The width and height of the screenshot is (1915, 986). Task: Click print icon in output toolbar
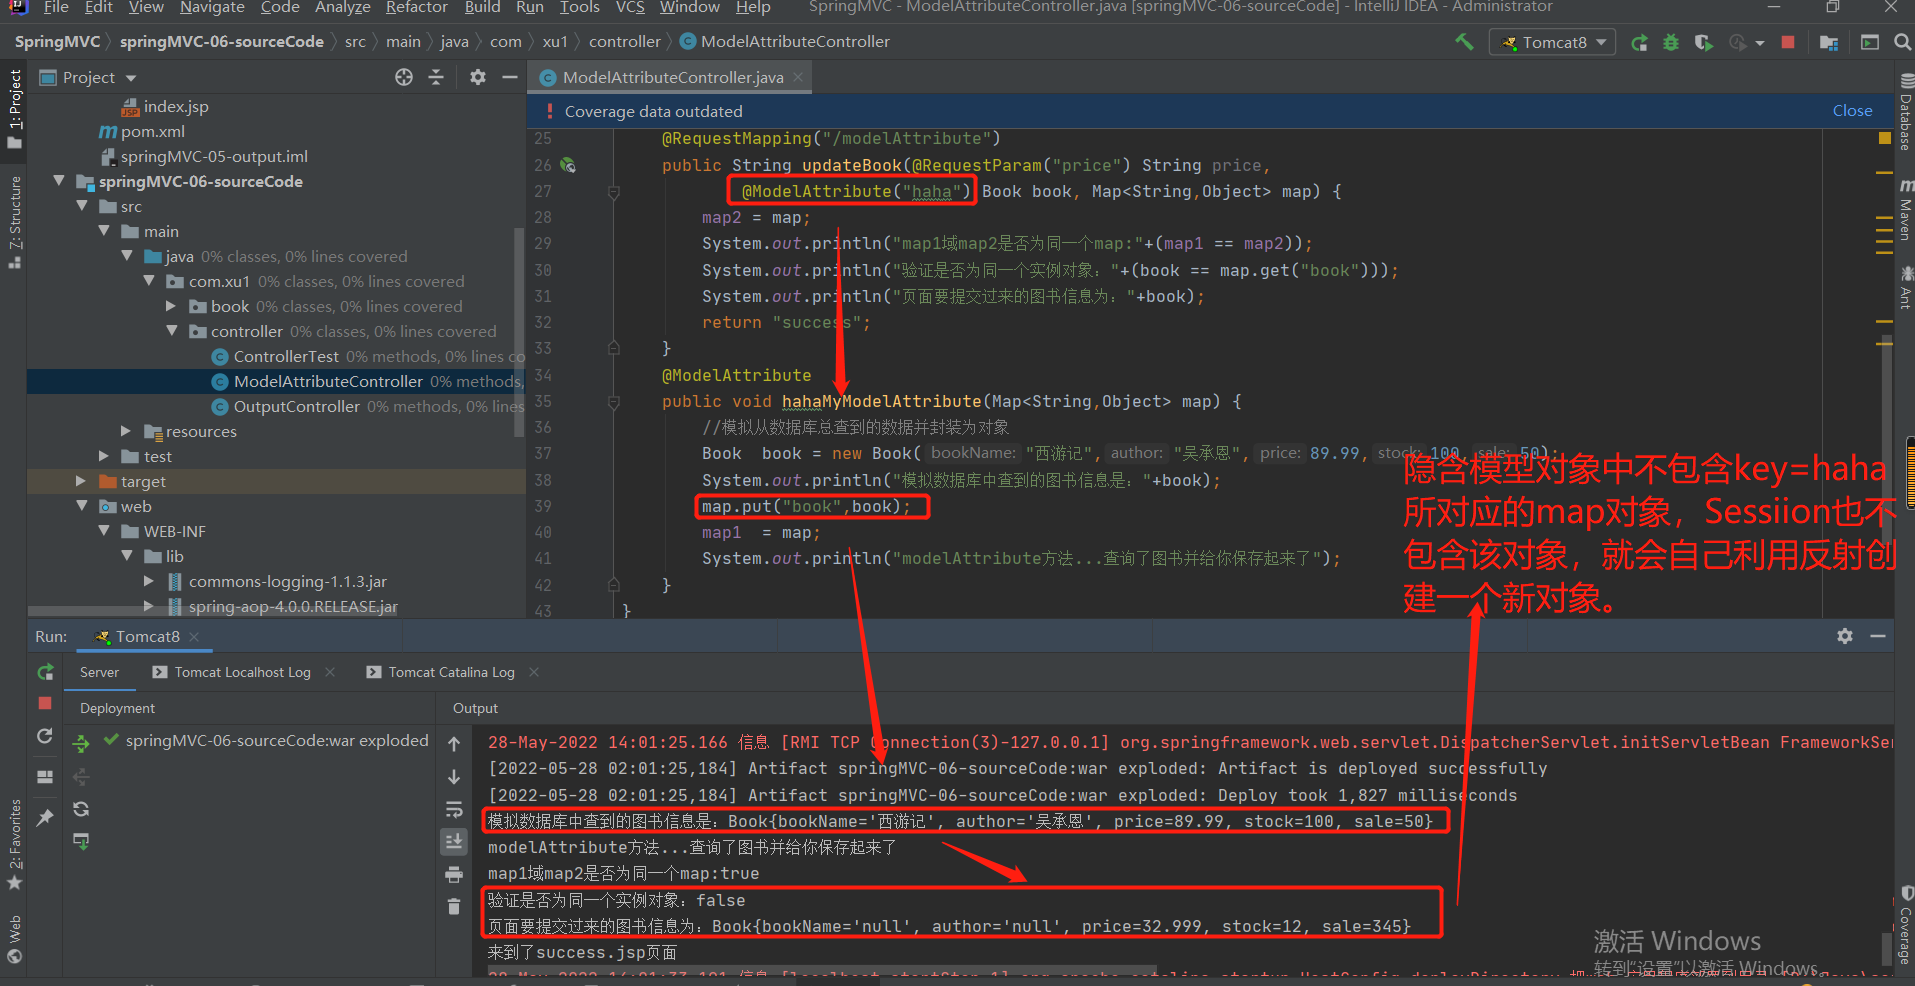tap(454, 874)
